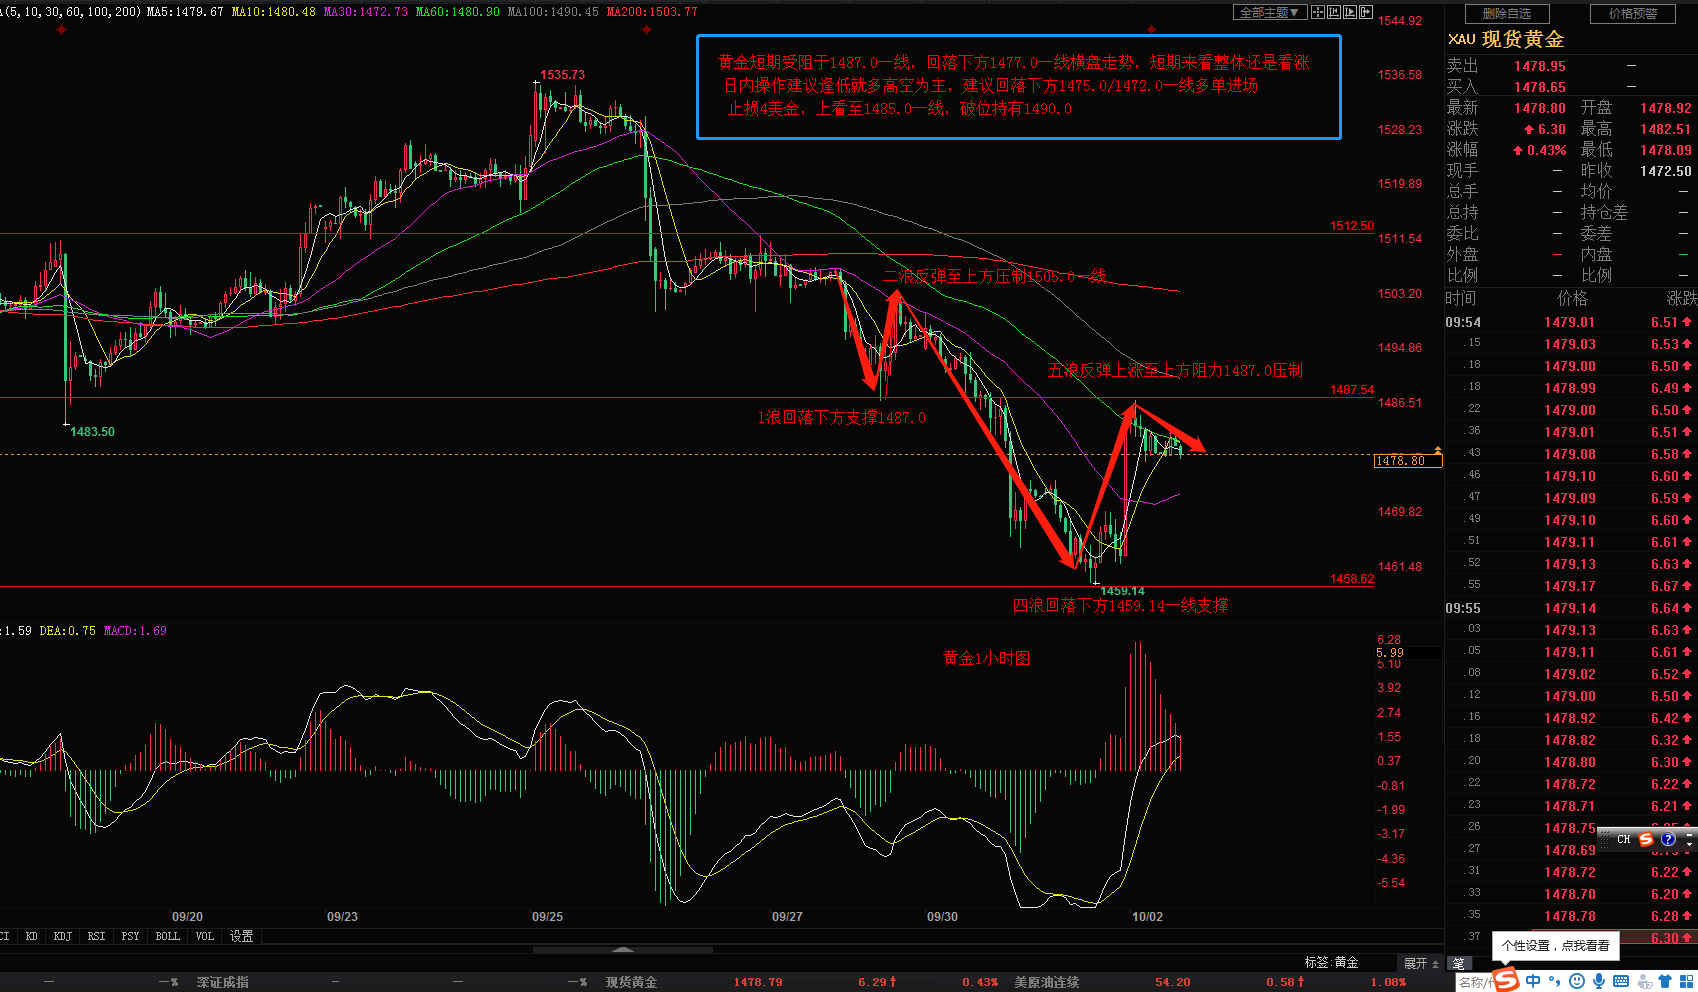Click the grid toolbox icon on Sogou bar
Image resolution: width=1698 pixels, height=992 pixels.
[1686, 981]
